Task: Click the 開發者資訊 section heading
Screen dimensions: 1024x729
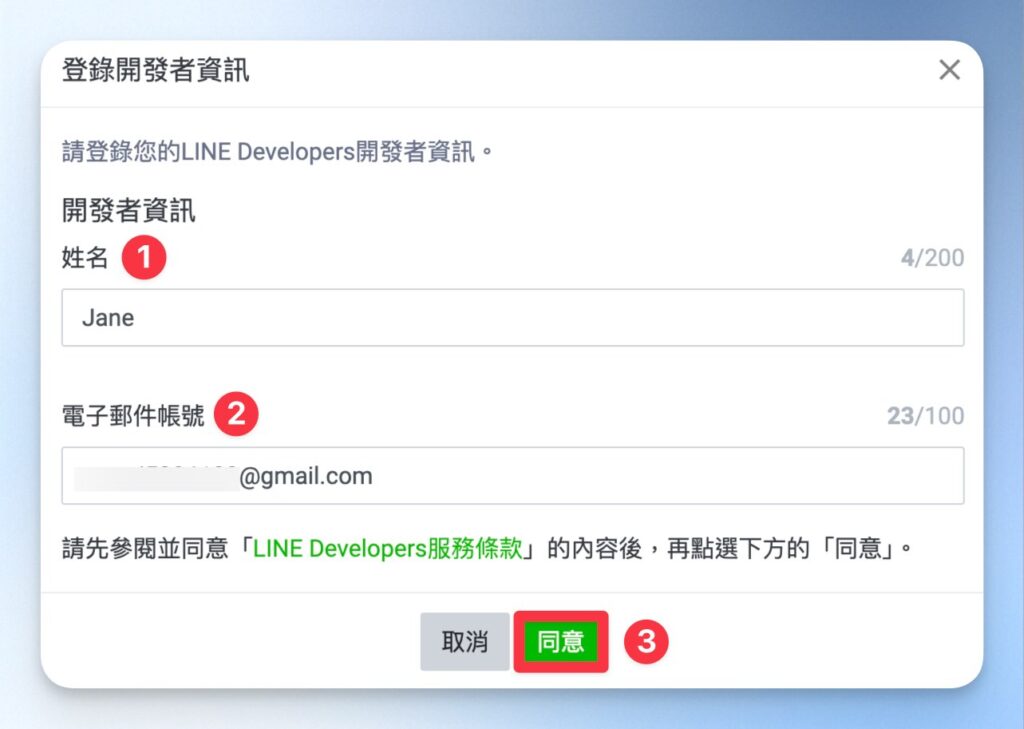Action: click(x=129, y=210)
